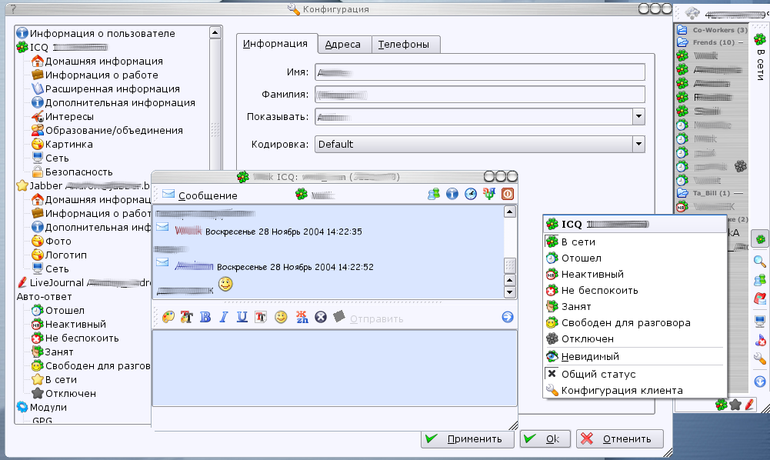Click gray square icon beside Отправить
Screen dimensions: 770x460
[339, 317]
